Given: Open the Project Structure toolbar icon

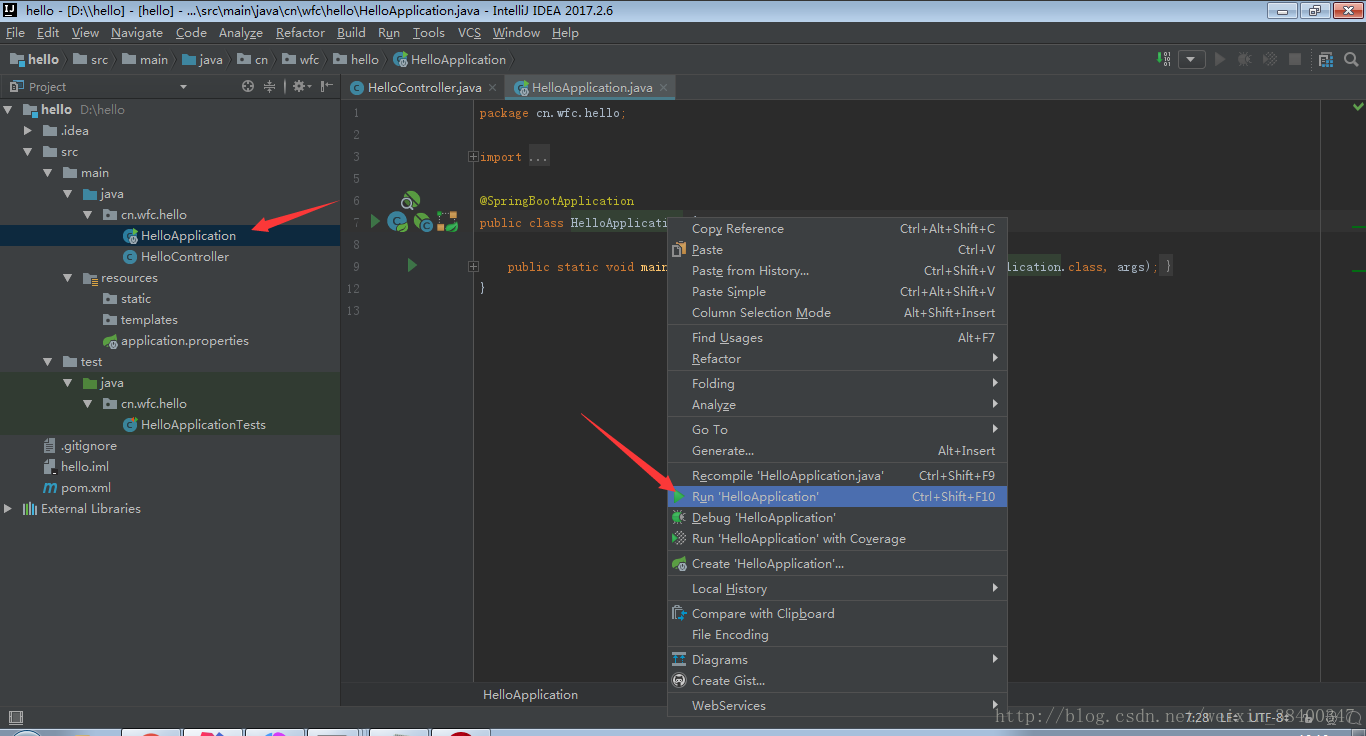Looking at the screenshot, I should click(x=1325, y=59).
